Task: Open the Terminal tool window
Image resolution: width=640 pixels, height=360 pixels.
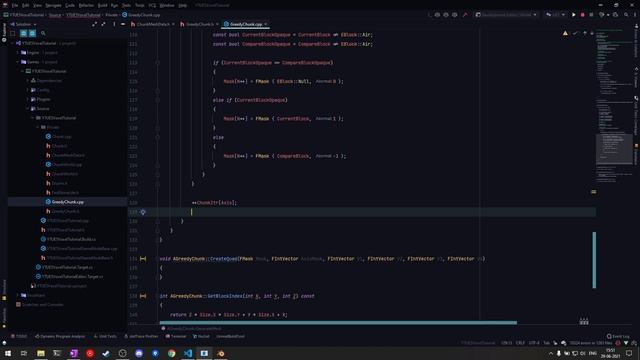Action: pos(176,336)
